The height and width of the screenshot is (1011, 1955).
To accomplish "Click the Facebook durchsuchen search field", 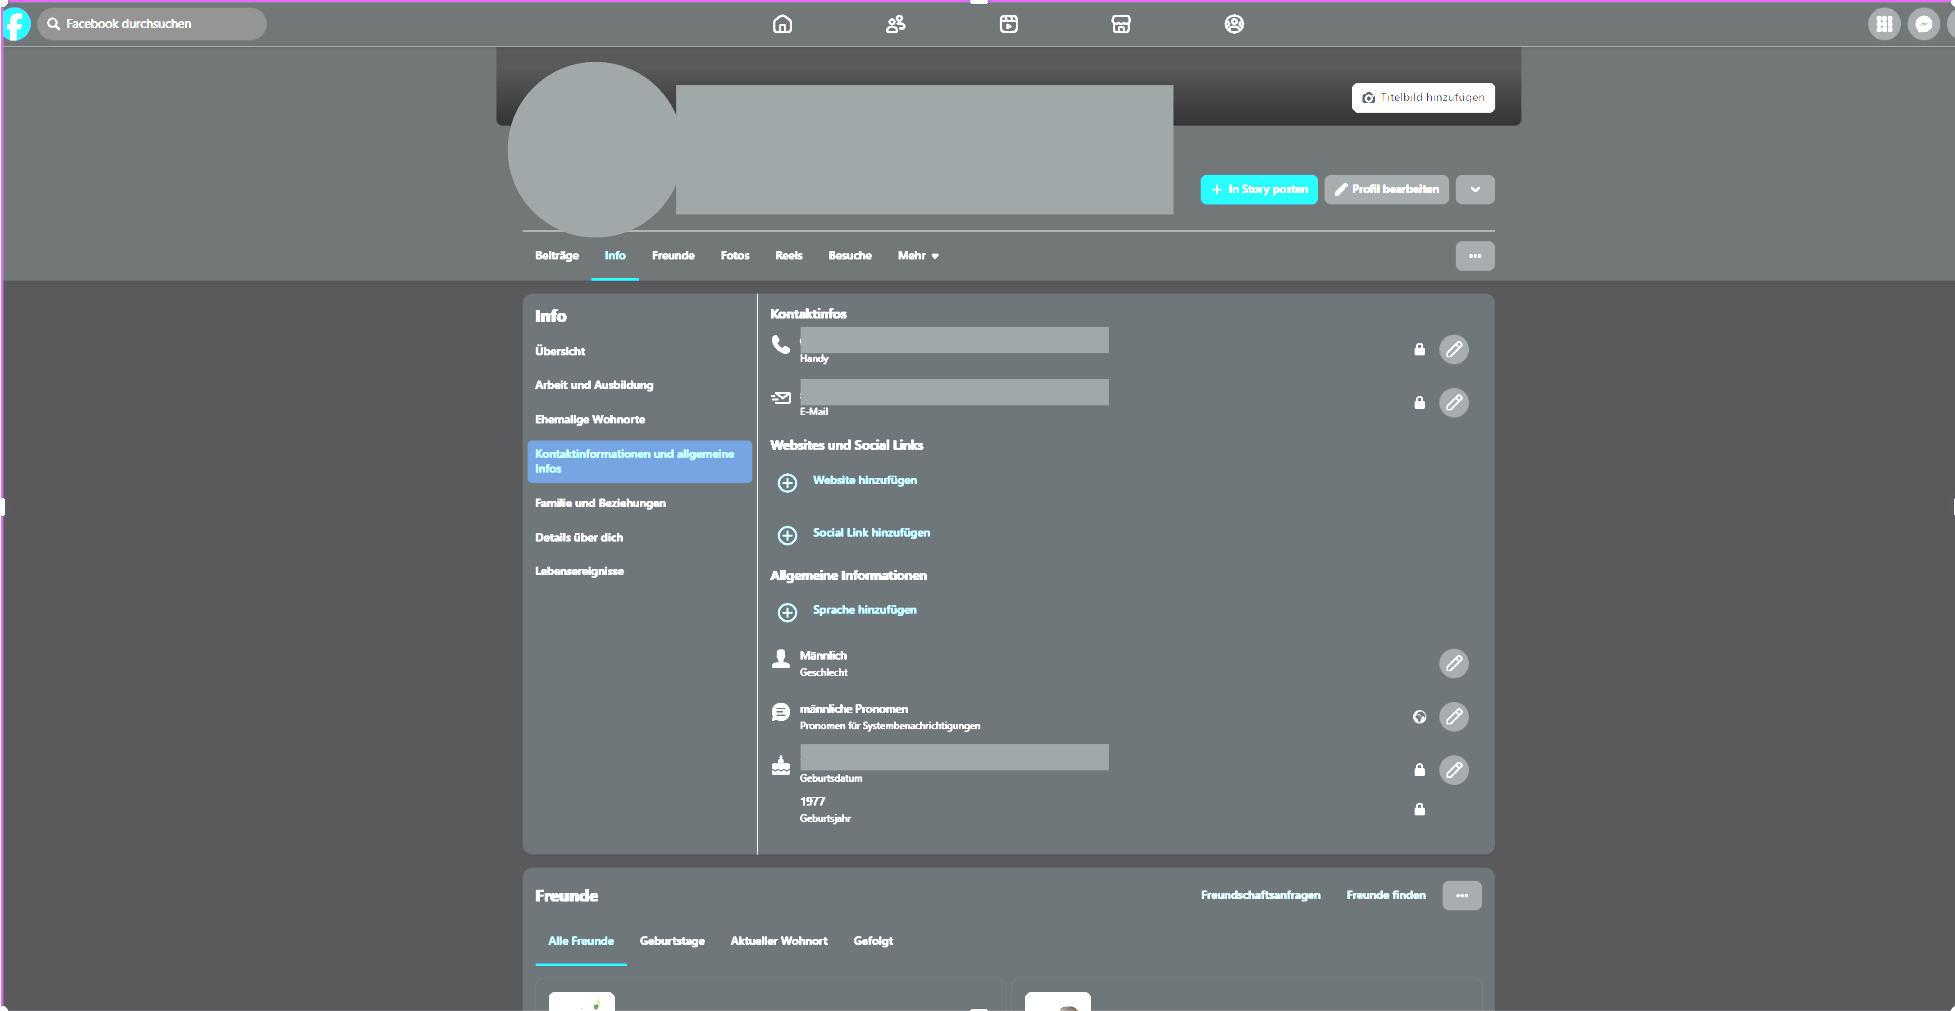I will pyautogui.click(x=152, y=24).
